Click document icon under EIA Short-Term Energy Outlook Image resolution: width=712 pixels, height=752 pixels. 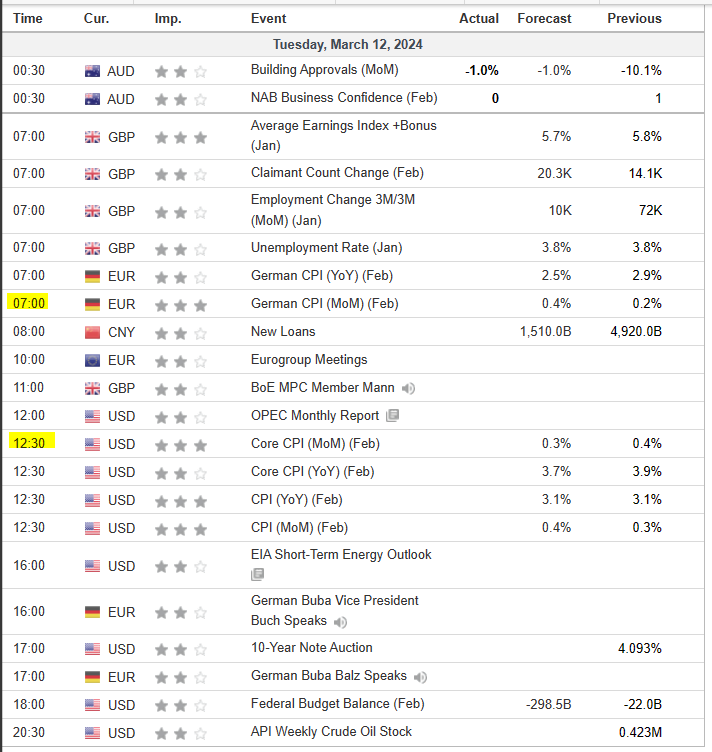tap(258, 574)
